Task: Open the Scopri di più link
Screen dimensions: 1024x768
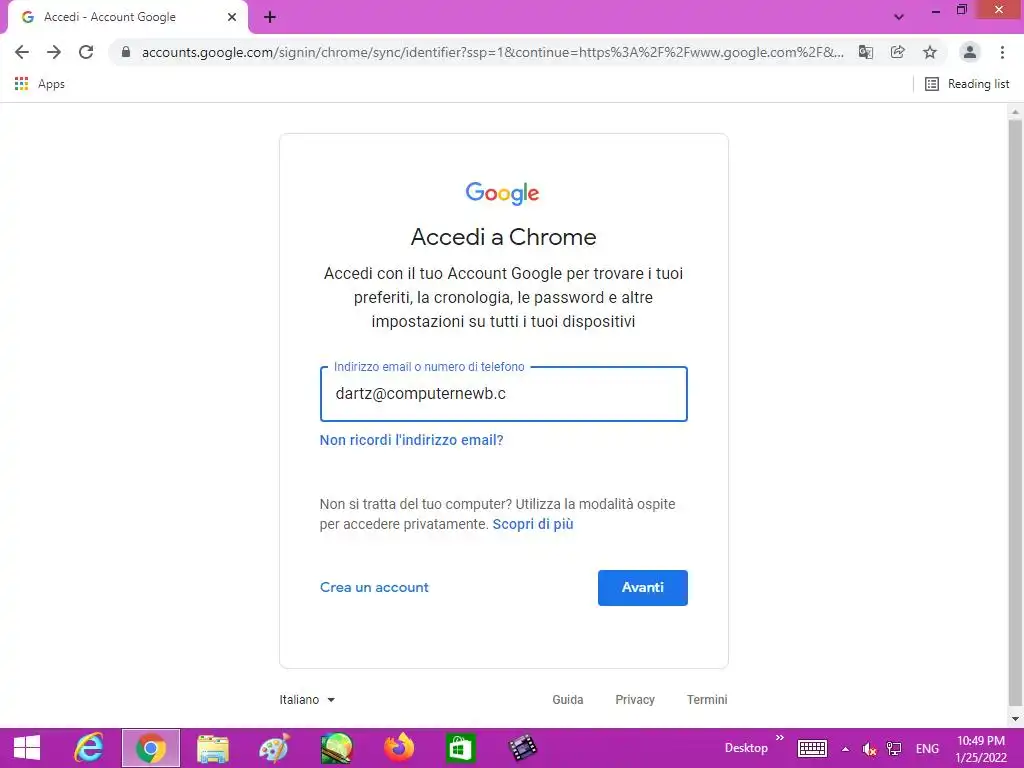Action: (x=533, y=524)
